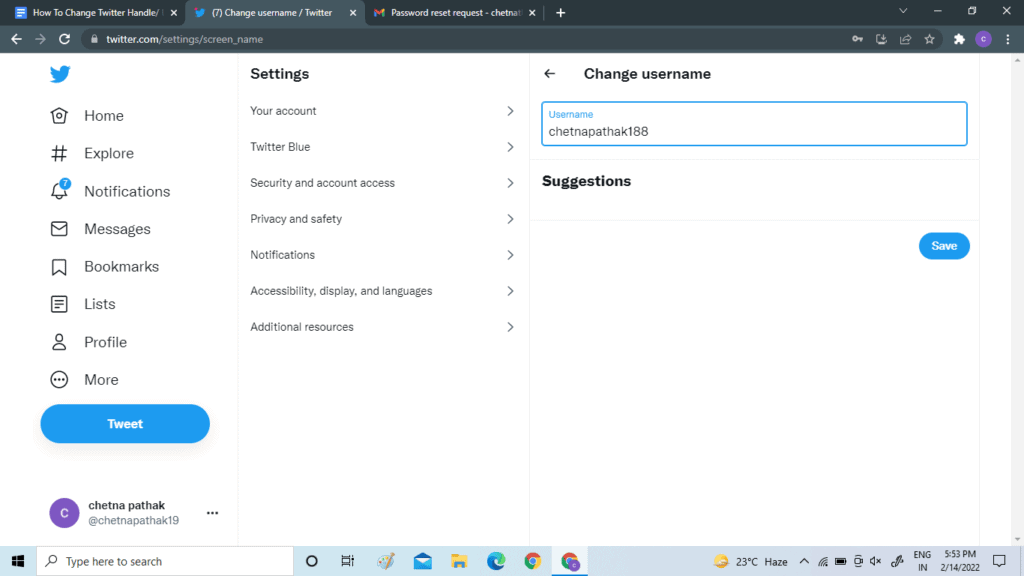1024x576 pixels.
Task: Open the Notifications bell icon
Action: (59, 190)
